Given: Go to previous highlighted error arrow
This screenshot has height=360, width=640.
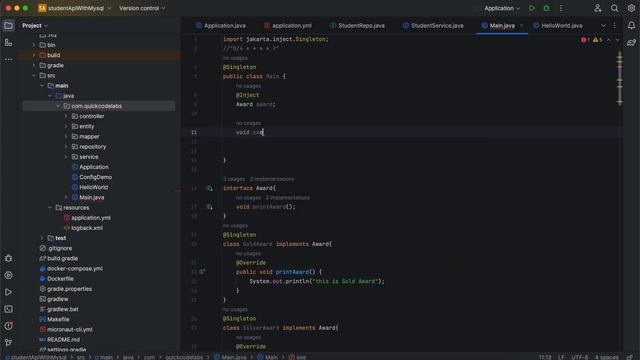Looking at the screenshot, I should tap(609, 40).
